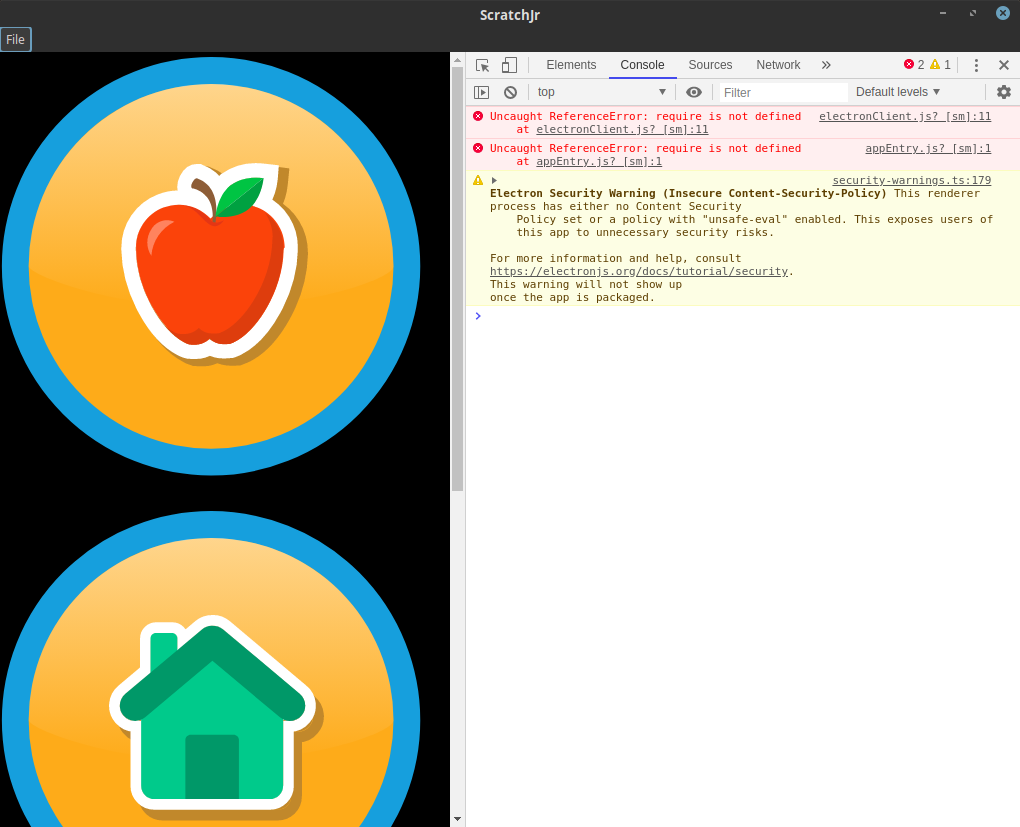Open the File menu
This screenshot has width=1020, height=827.
coord(16,39)
